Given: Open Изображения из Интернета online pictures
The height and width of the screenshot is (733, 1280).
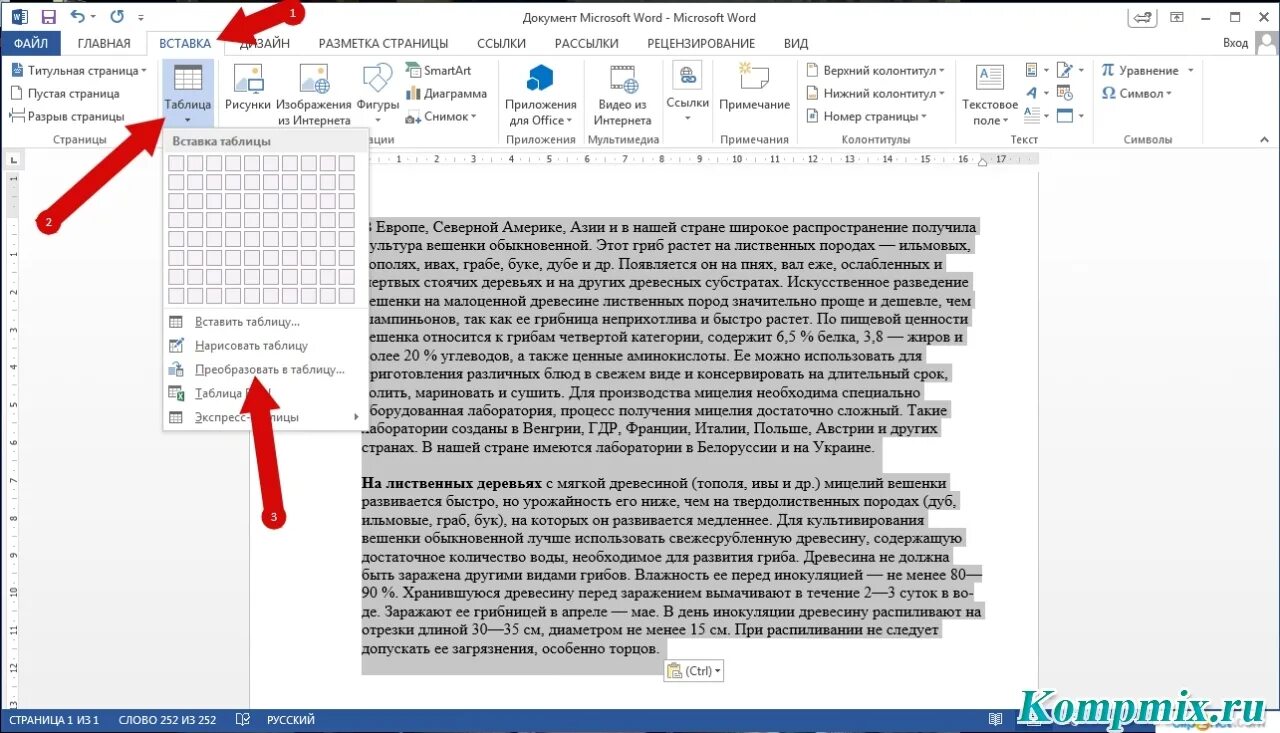Looking at the screenshot, I should pos(314,95).
